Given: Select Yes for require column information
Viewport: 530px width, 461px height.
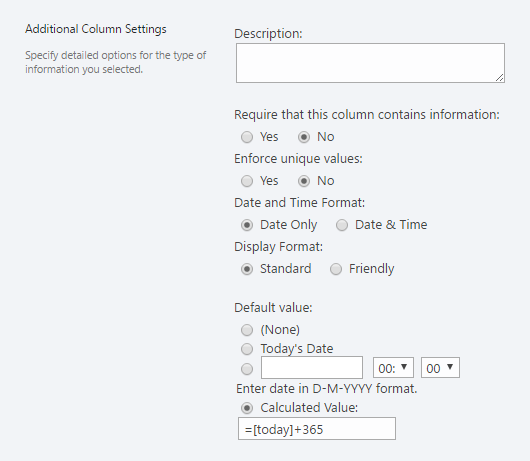Looking at the screenshot, I should (247, 137).
